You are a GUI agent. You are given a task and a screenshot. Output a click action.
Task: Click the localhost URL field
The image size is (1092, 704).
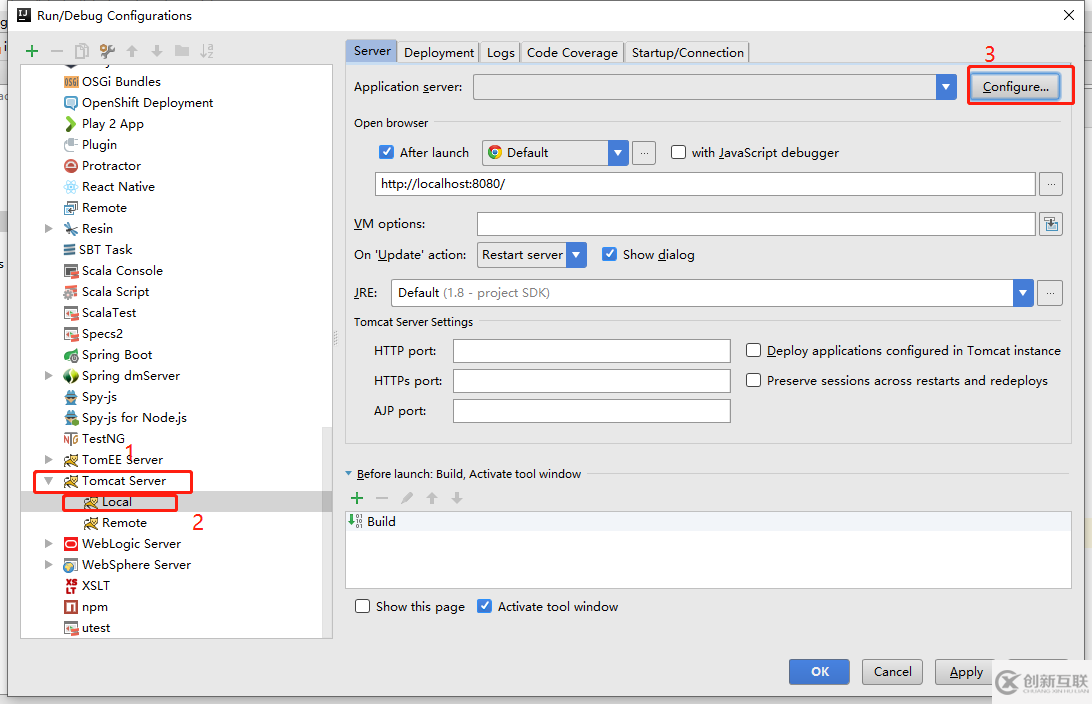[x=705, y=184]
